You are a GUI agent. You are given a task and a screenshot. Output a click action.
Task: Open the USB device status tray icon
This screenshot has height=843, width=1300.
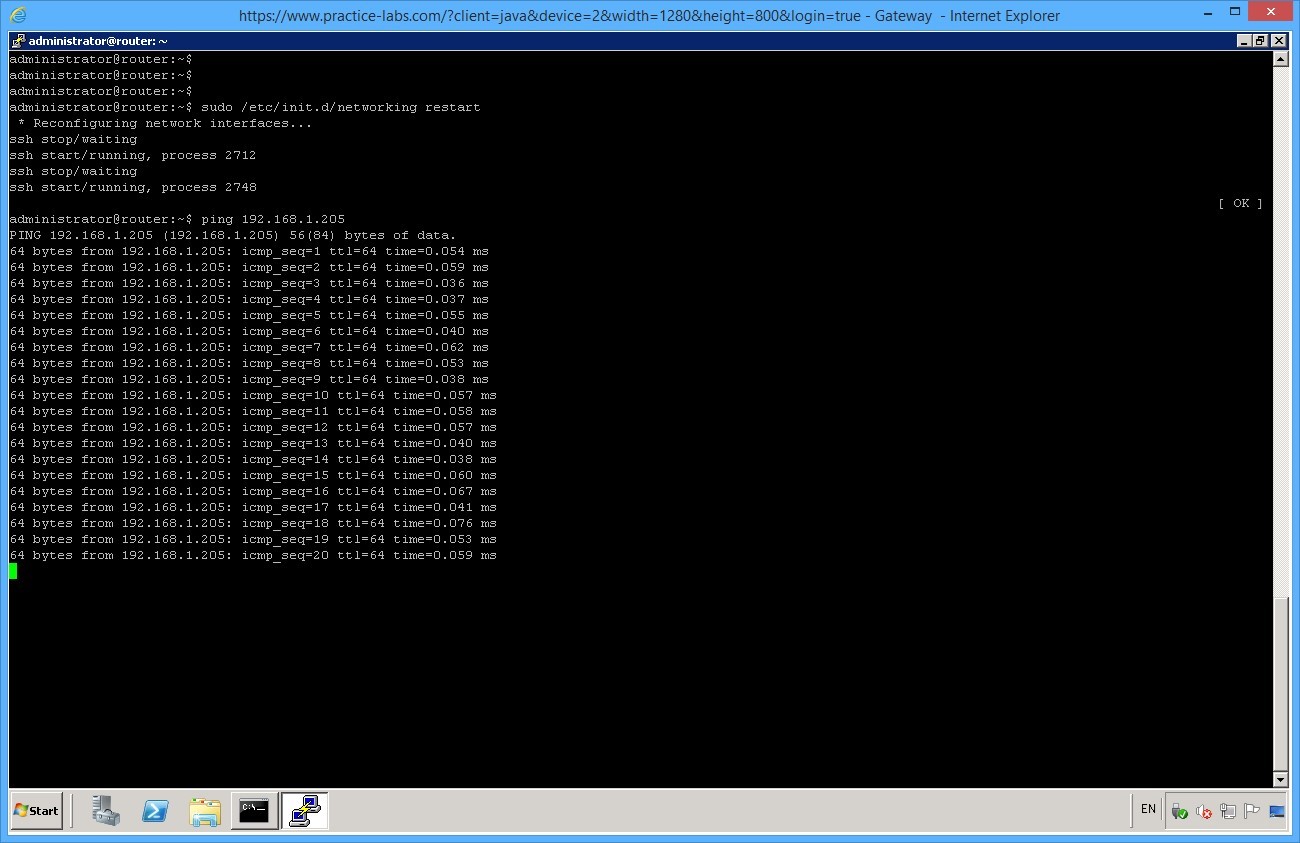coord(1179,811)
